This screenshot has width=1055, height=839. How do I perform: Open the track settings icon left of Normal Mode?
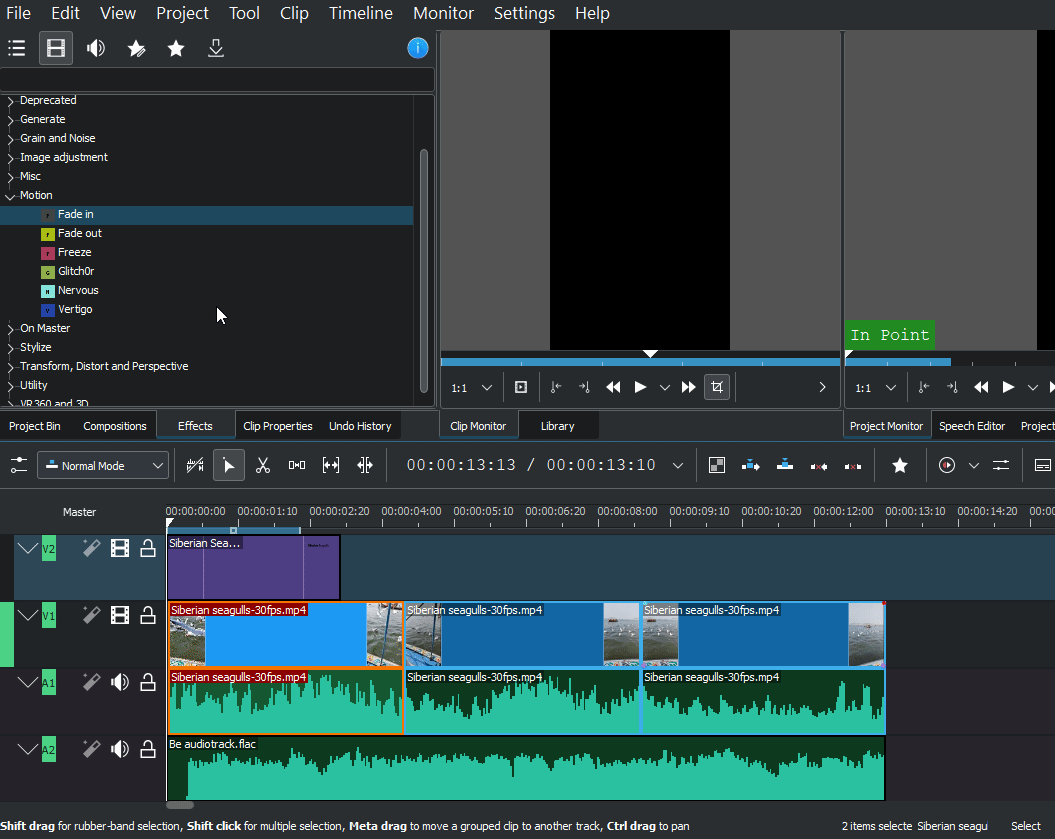coord(19,465)
